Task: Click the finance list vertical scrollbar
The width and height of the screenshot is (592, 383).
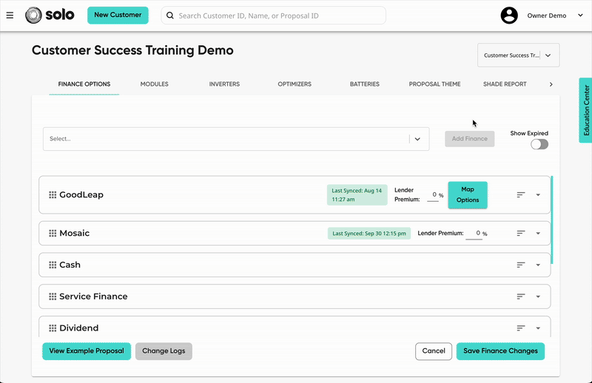Action: 552,220
